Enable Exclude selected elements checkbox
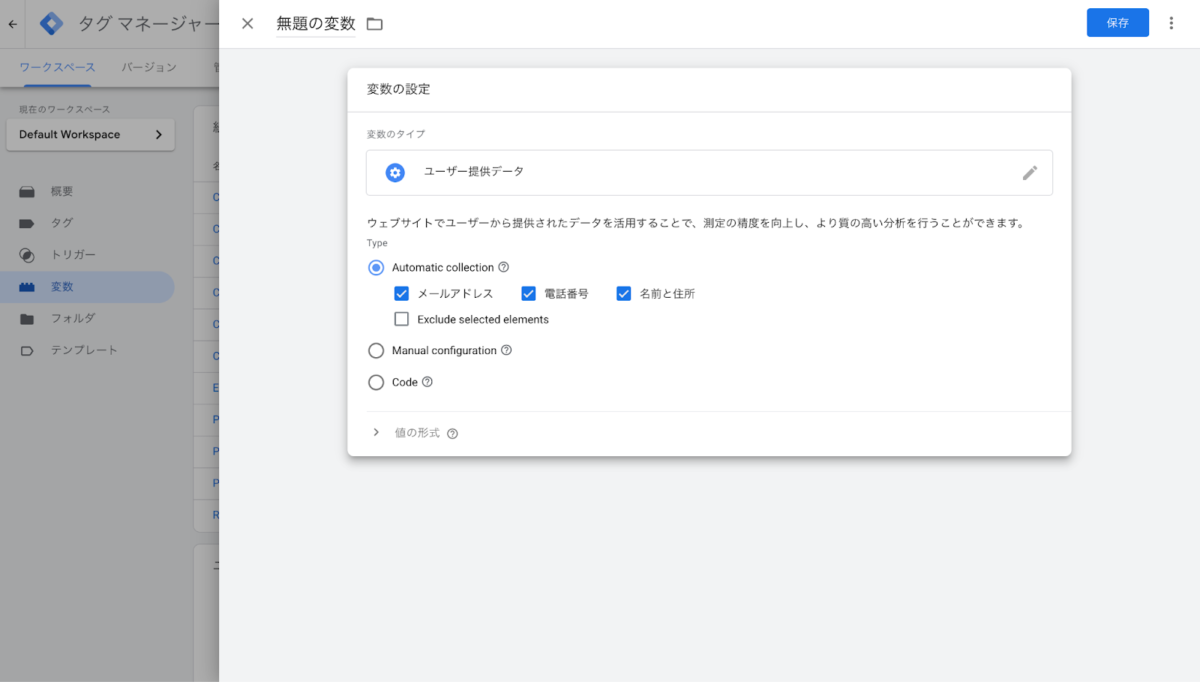Screen dimensions: 1200x682 402,320
